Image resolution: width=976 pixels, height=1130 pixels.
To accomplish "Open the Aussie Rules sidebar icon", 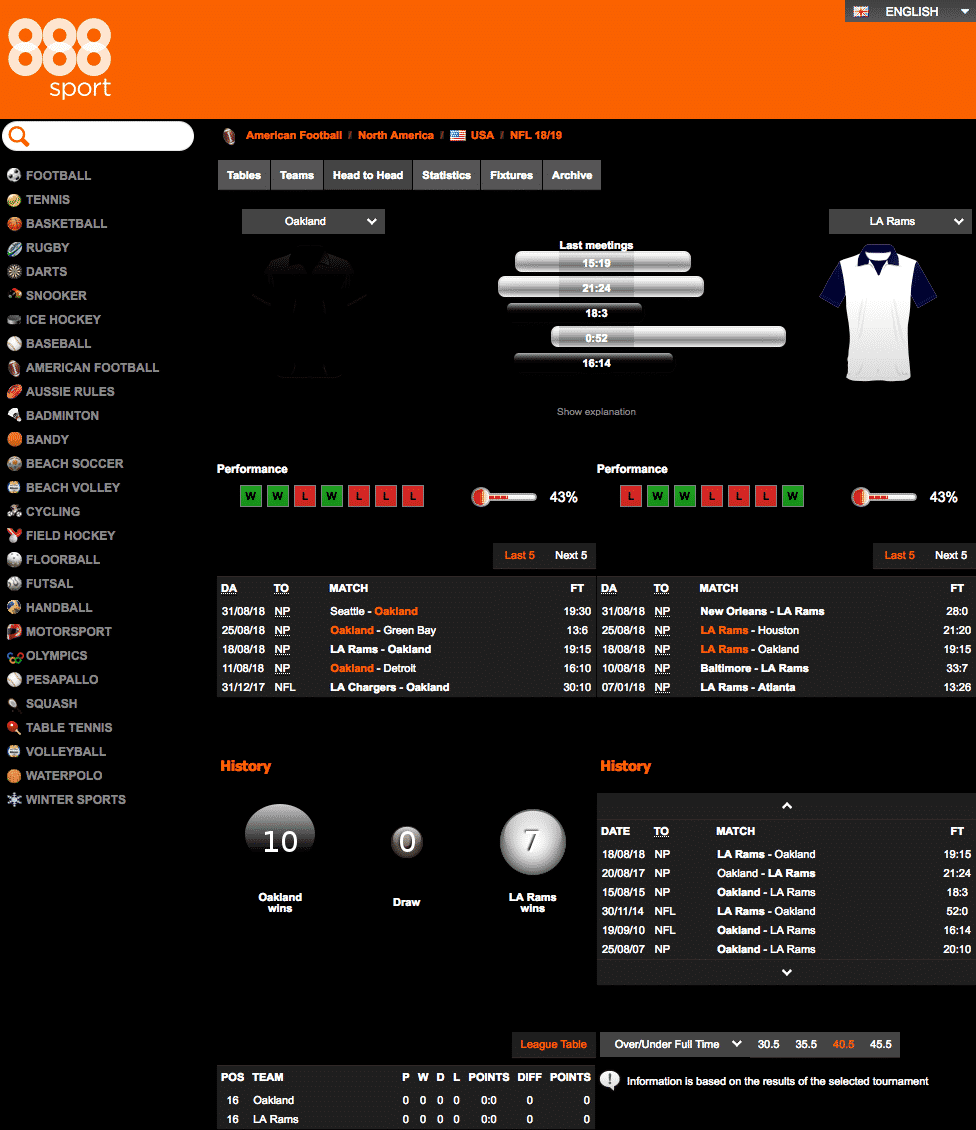I will [x=14, y=391].
